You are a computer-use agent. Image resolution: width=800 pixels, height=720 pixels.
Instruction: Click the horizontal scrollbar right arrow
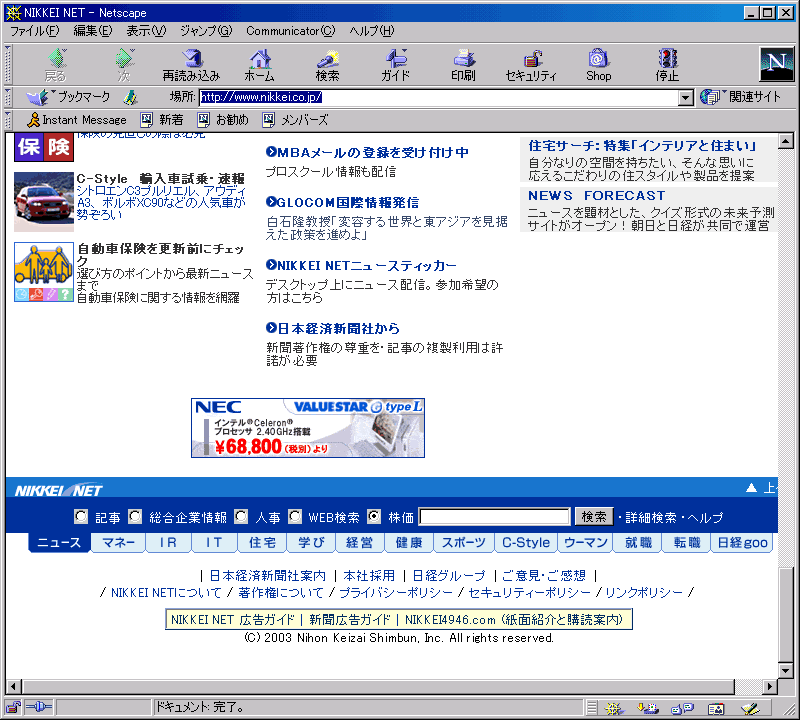(x=770, y=687)
